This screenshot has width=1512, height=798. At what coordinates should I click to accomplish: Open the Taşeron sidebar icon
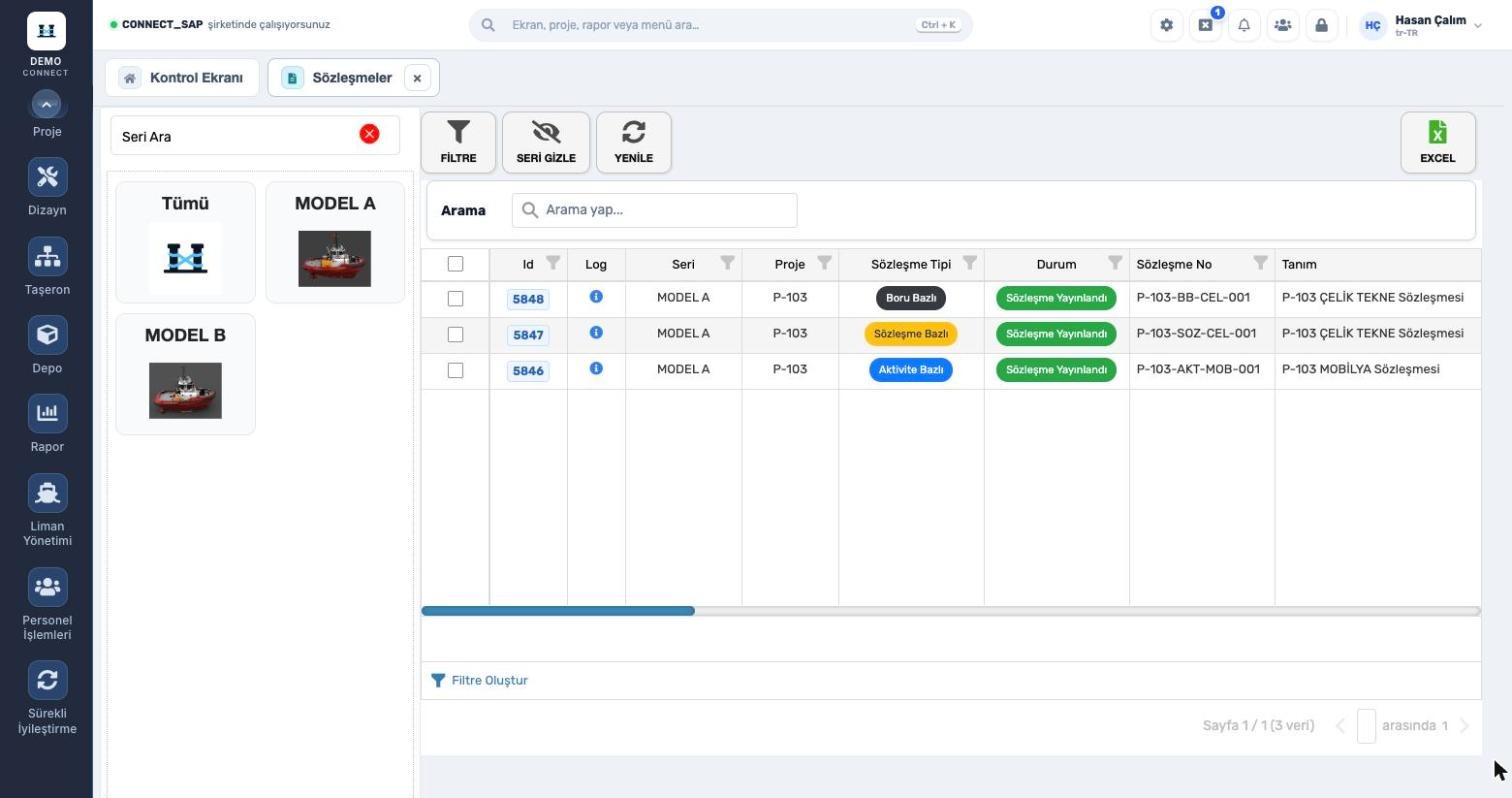pos(47,257)
